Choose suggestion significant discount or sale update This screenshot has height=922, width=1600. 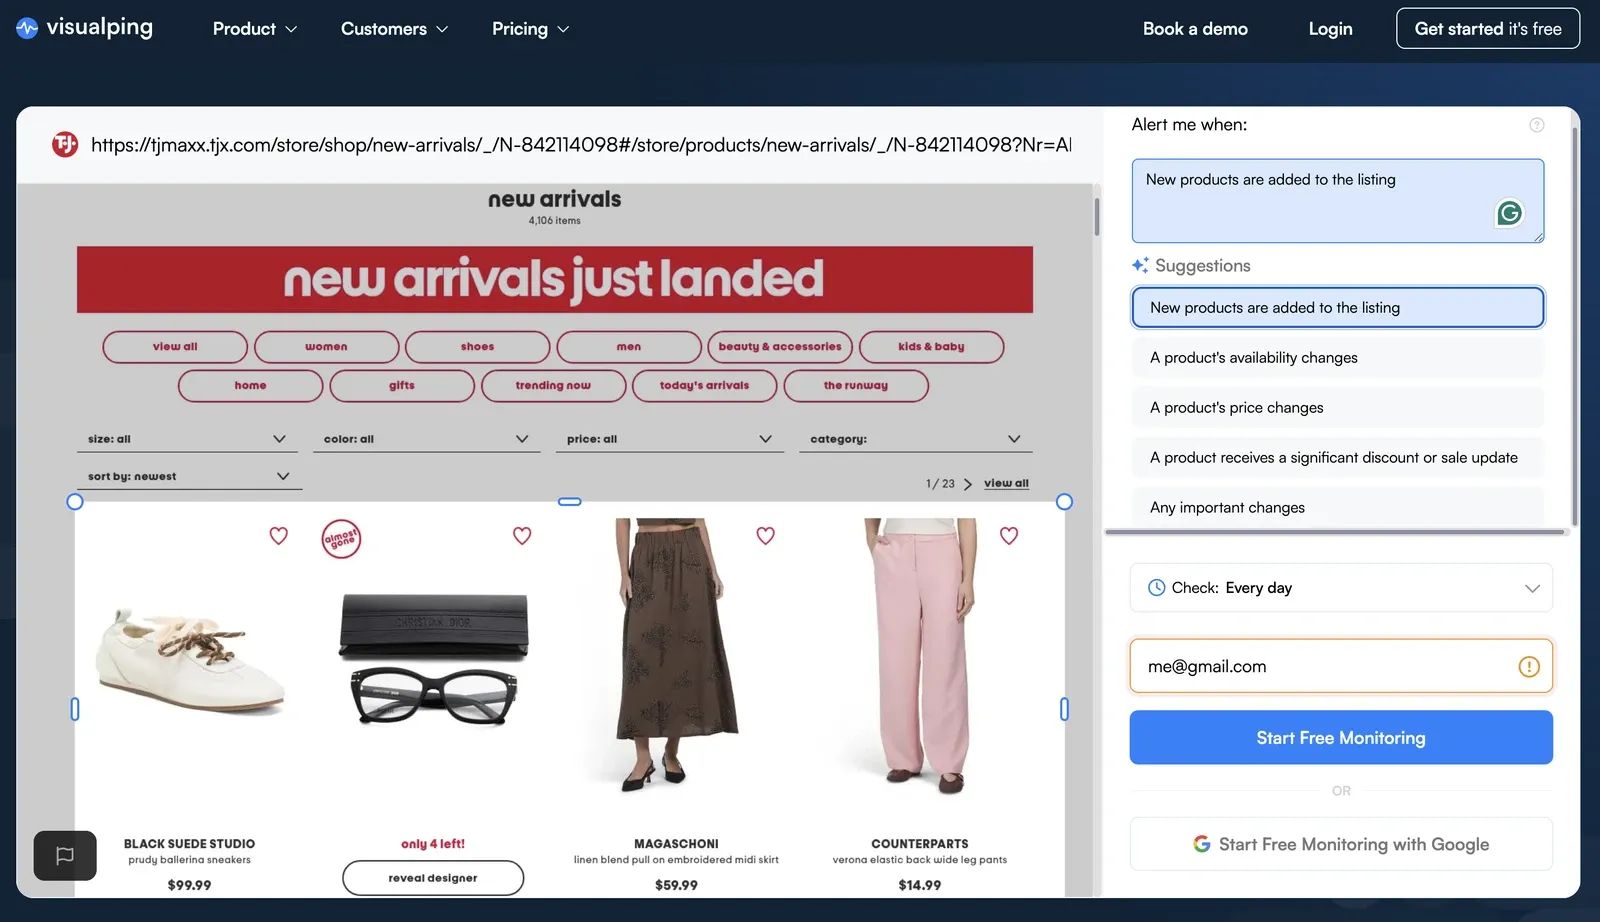tap(1338, 458)
